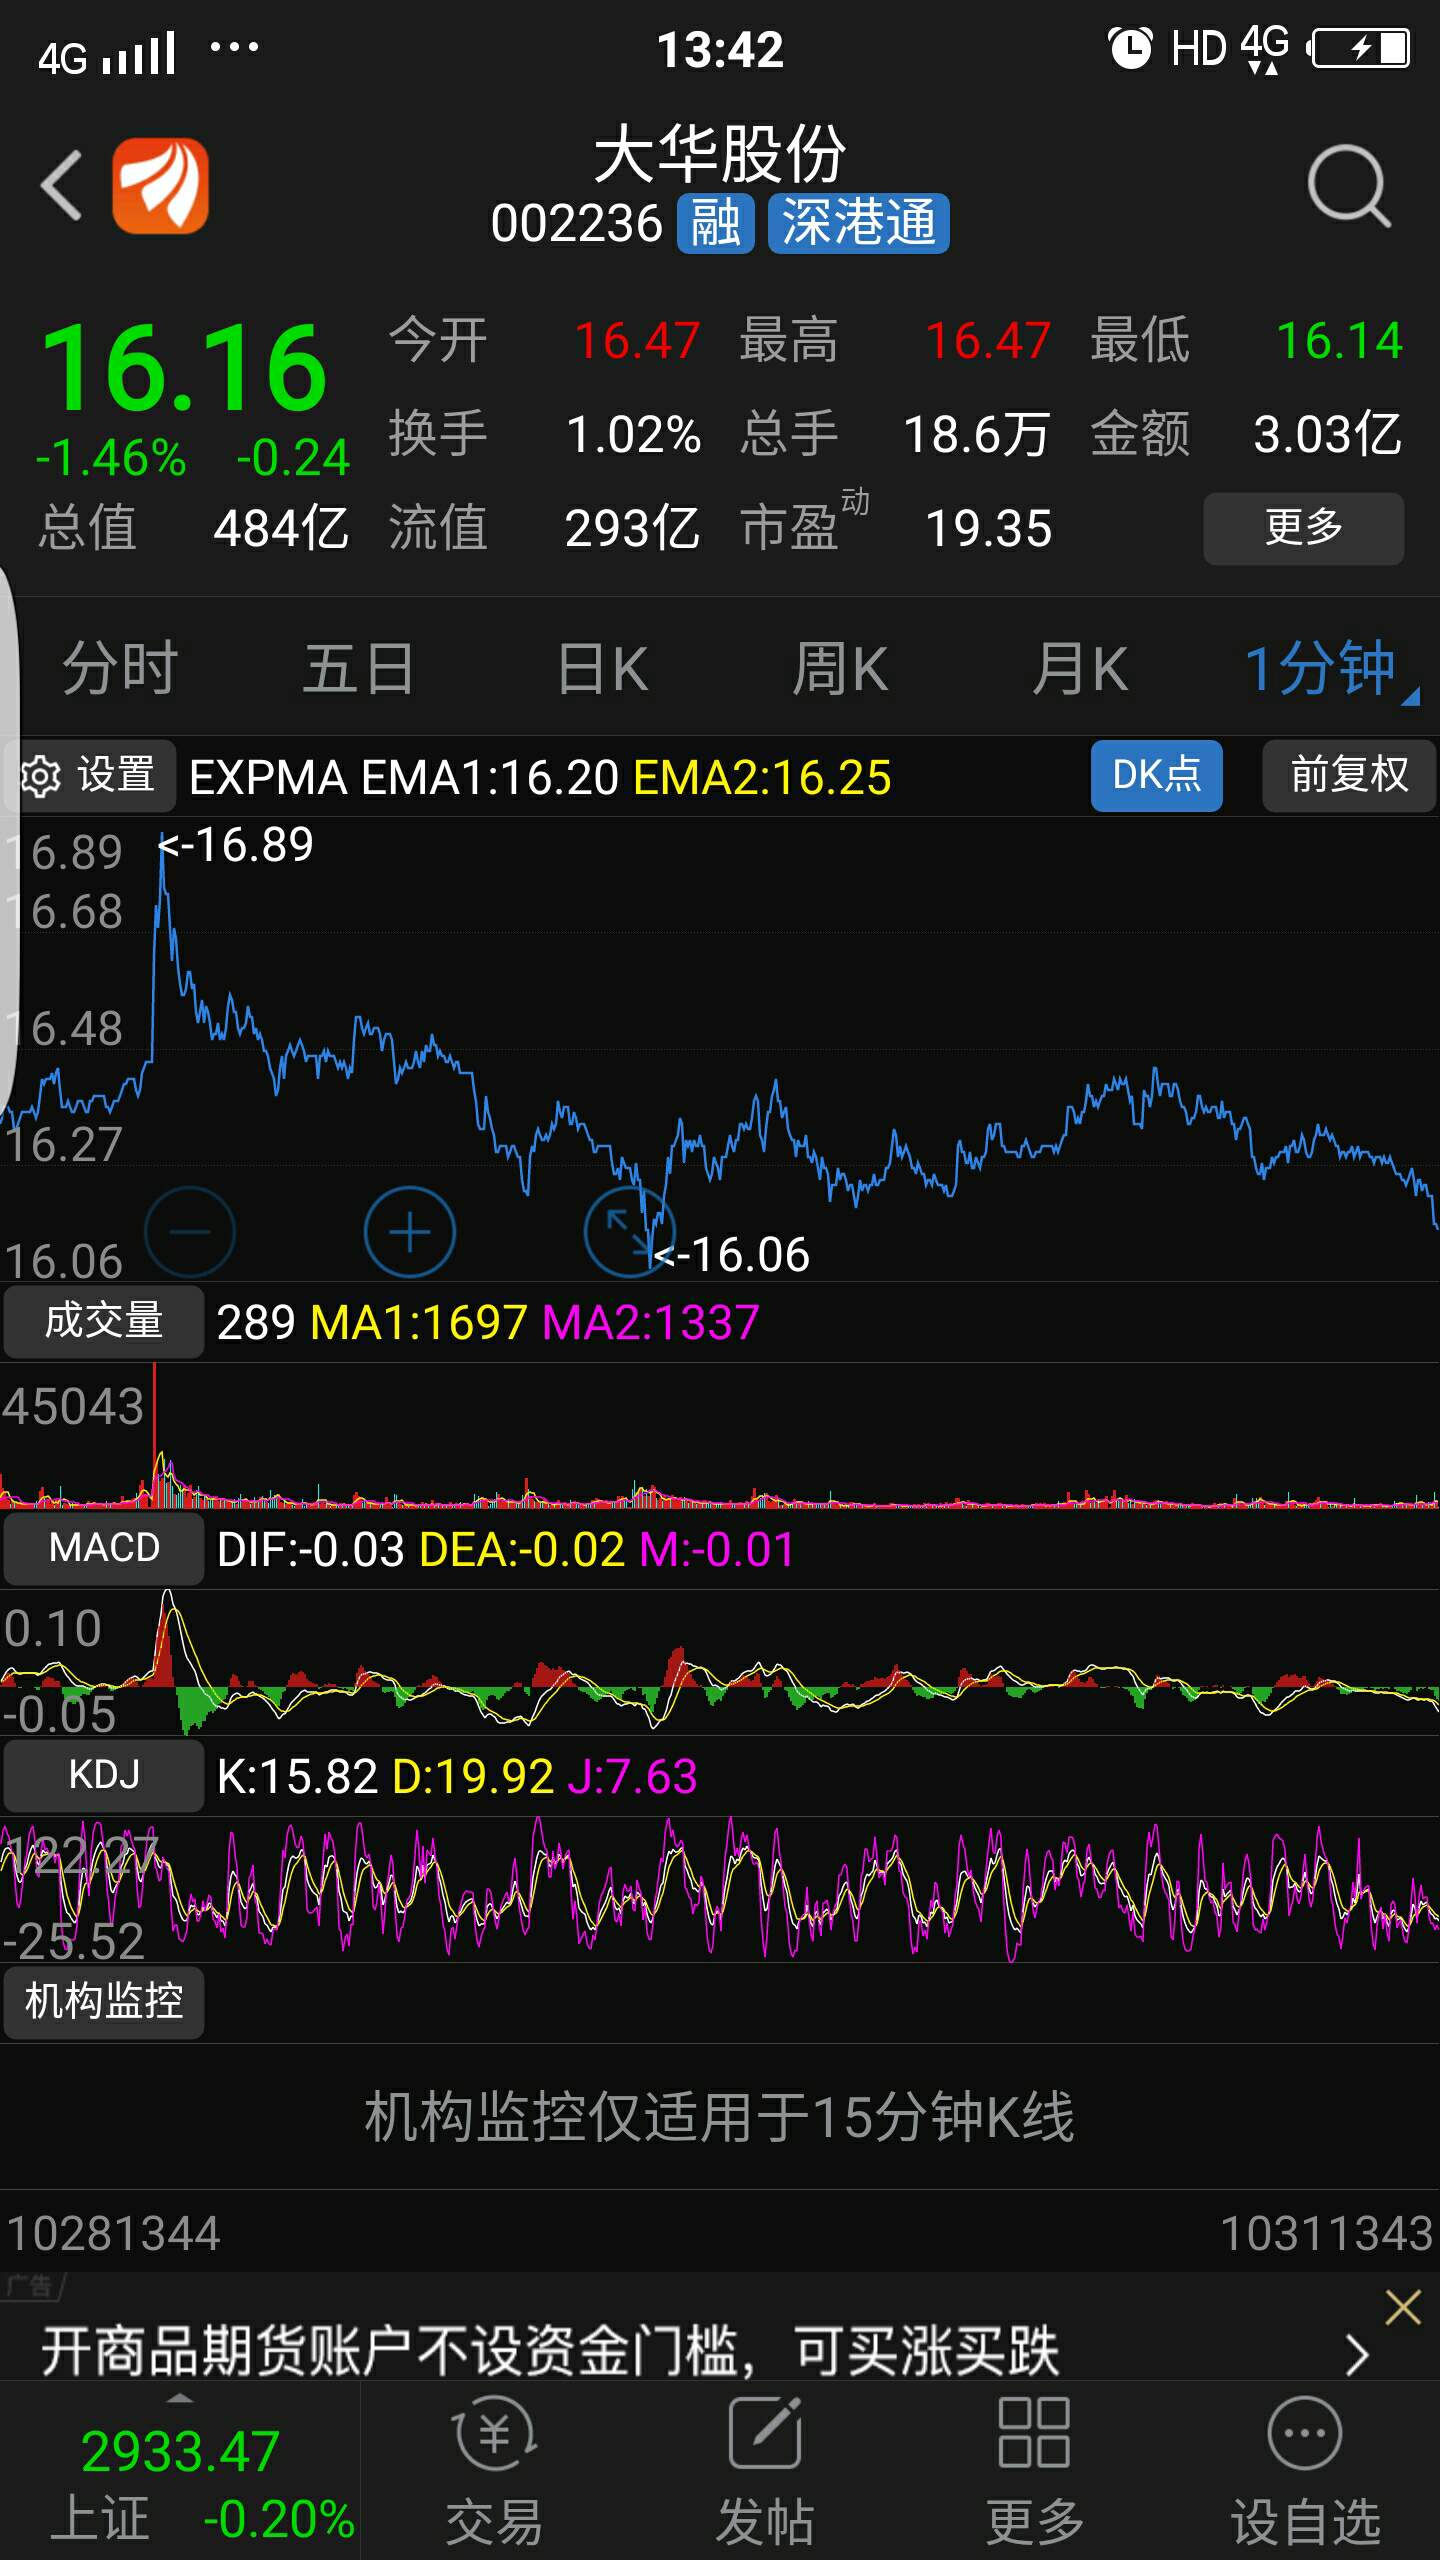Screen dimensions: 1440x2560
Task: Switch to 五日 tab
Action: tap(358, 668)
